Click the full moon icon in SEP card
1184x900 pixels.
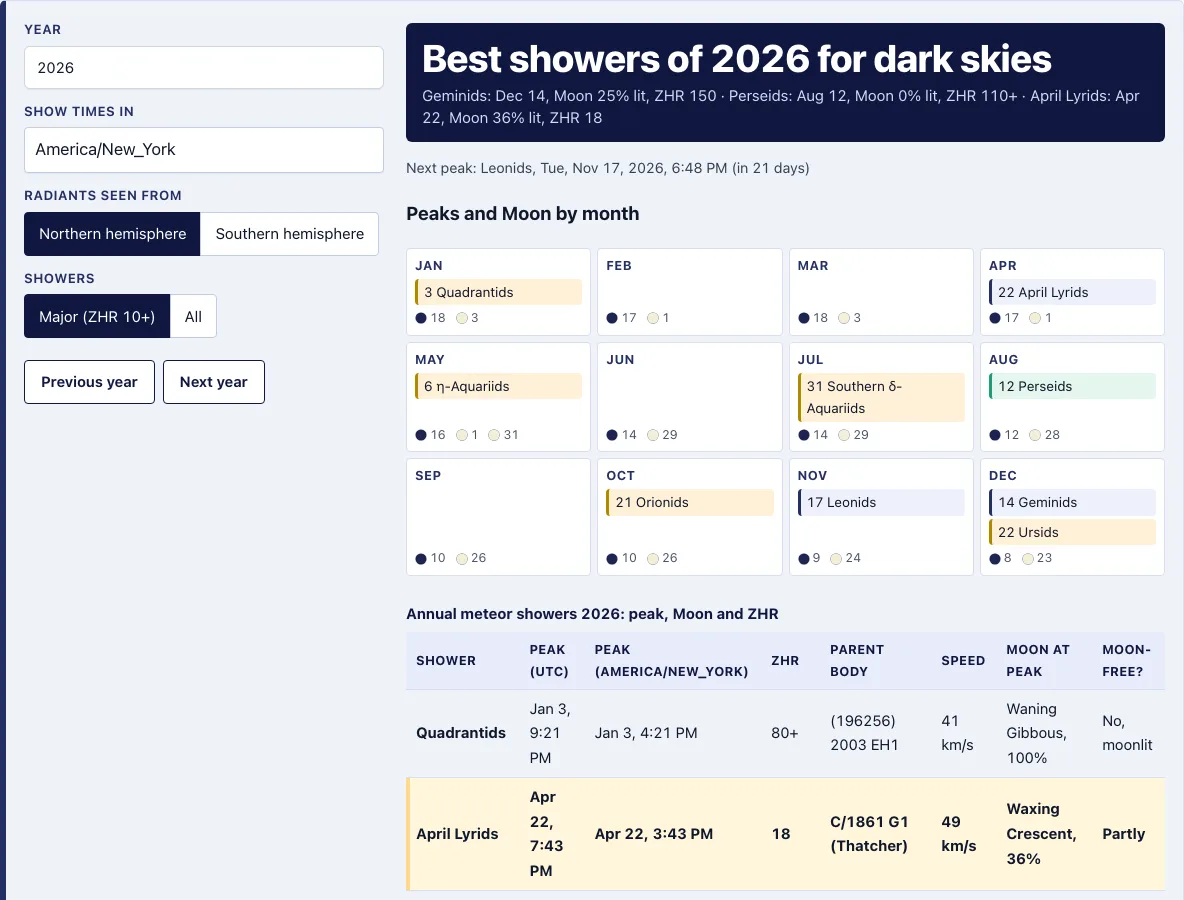pyautogui.click(x=462, y=559)
